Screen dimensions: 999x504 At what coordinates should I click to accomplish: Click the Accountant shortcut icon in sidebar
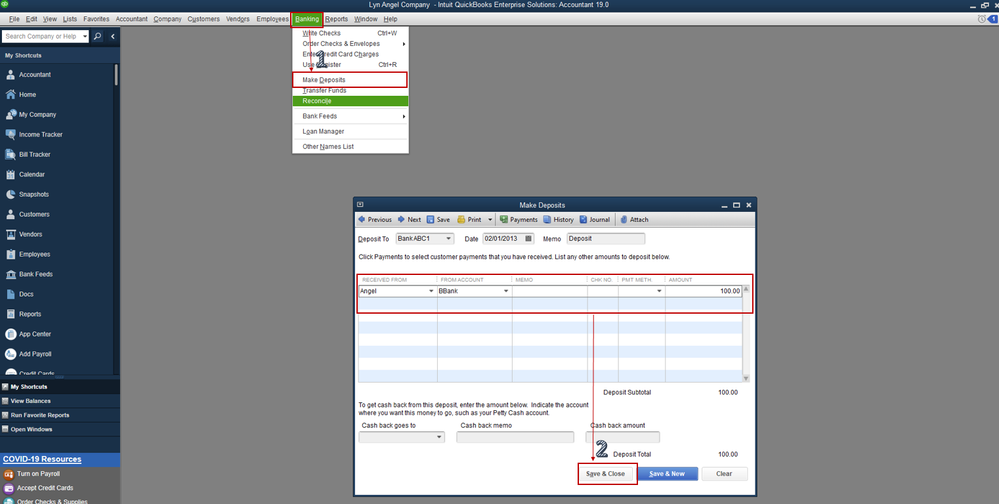[x=10, y=75]
